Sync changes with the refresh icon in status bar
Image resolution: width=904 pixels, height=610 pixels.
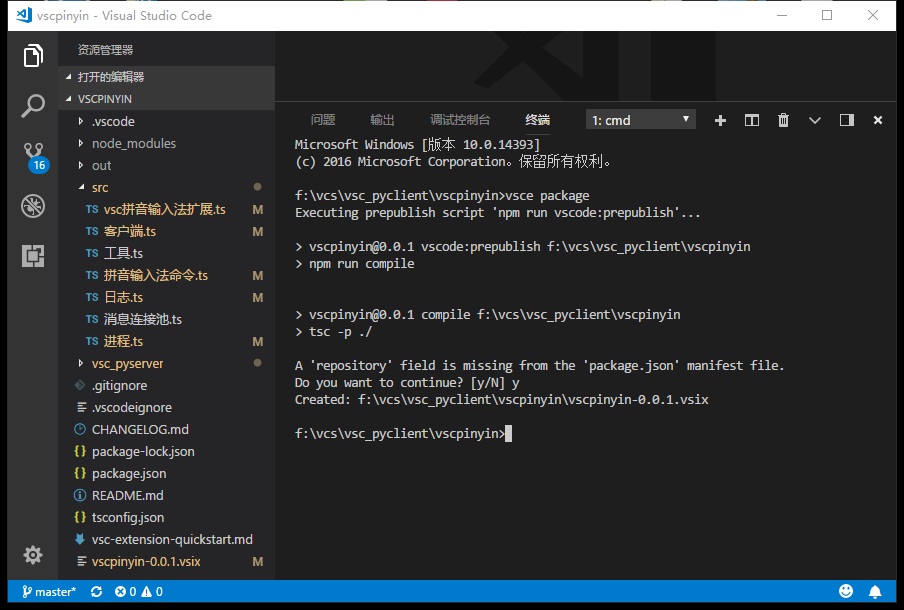point(95,591)
